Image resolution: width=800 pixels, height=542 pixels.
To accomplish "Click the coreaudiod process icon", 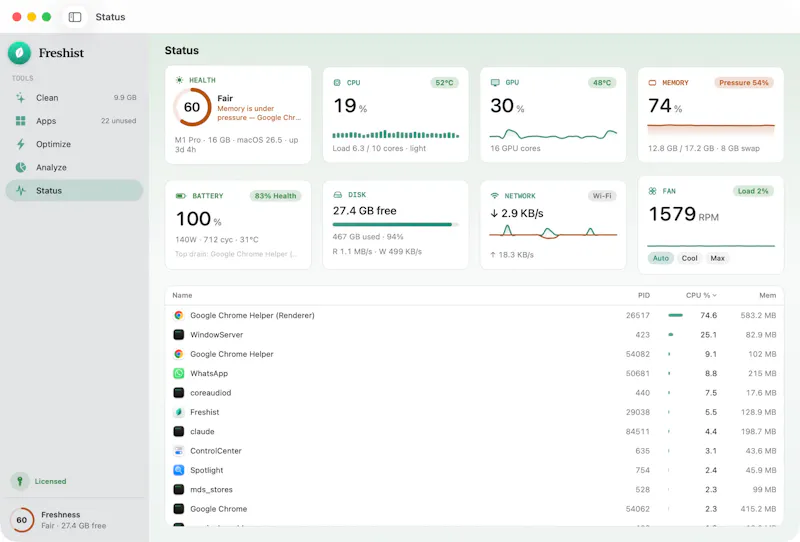I will click(179, 393).
